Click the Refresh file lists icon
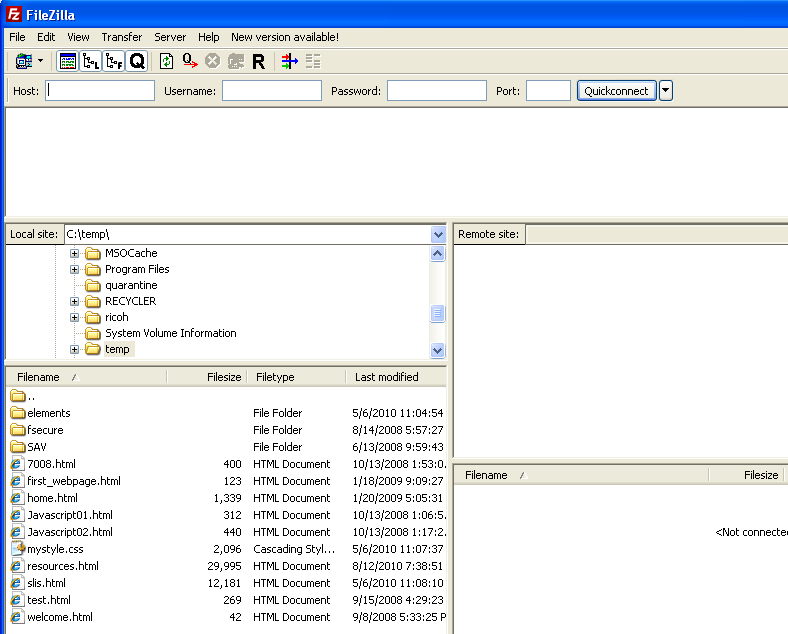Screen dimensions: 788x634 (166, 61)
